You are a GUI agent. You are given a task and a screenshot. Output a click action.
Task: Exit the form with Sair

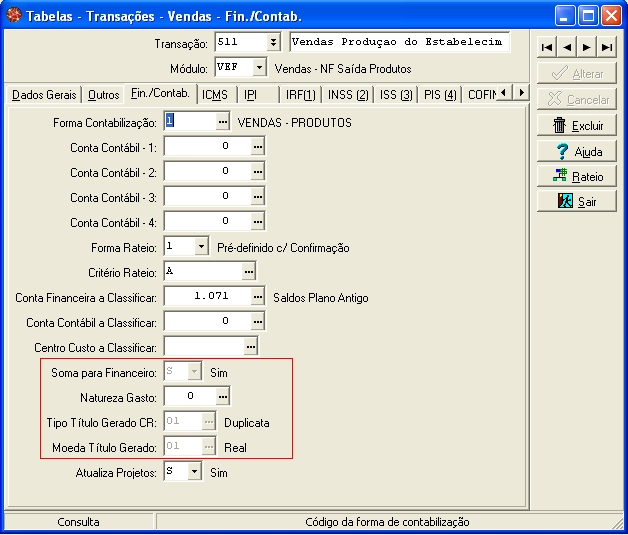tap(576, 201)
